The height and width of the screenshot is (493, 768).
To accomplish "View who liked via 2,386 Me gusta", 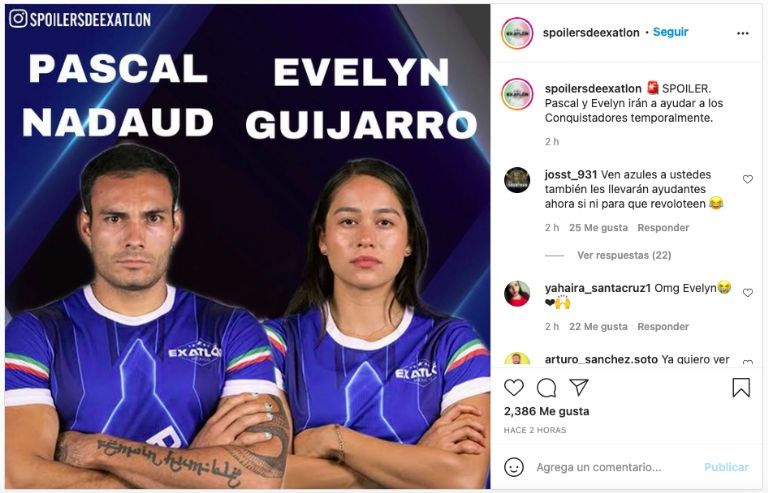I will click(x=546, y=411).
